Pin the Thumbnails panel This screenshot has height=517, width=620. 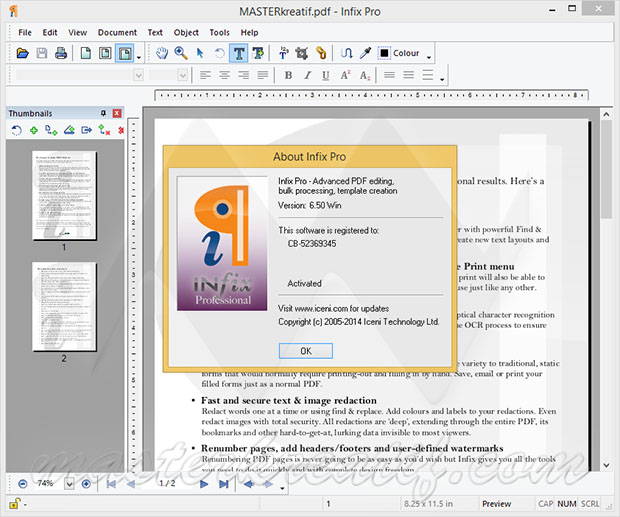point(103,114)
